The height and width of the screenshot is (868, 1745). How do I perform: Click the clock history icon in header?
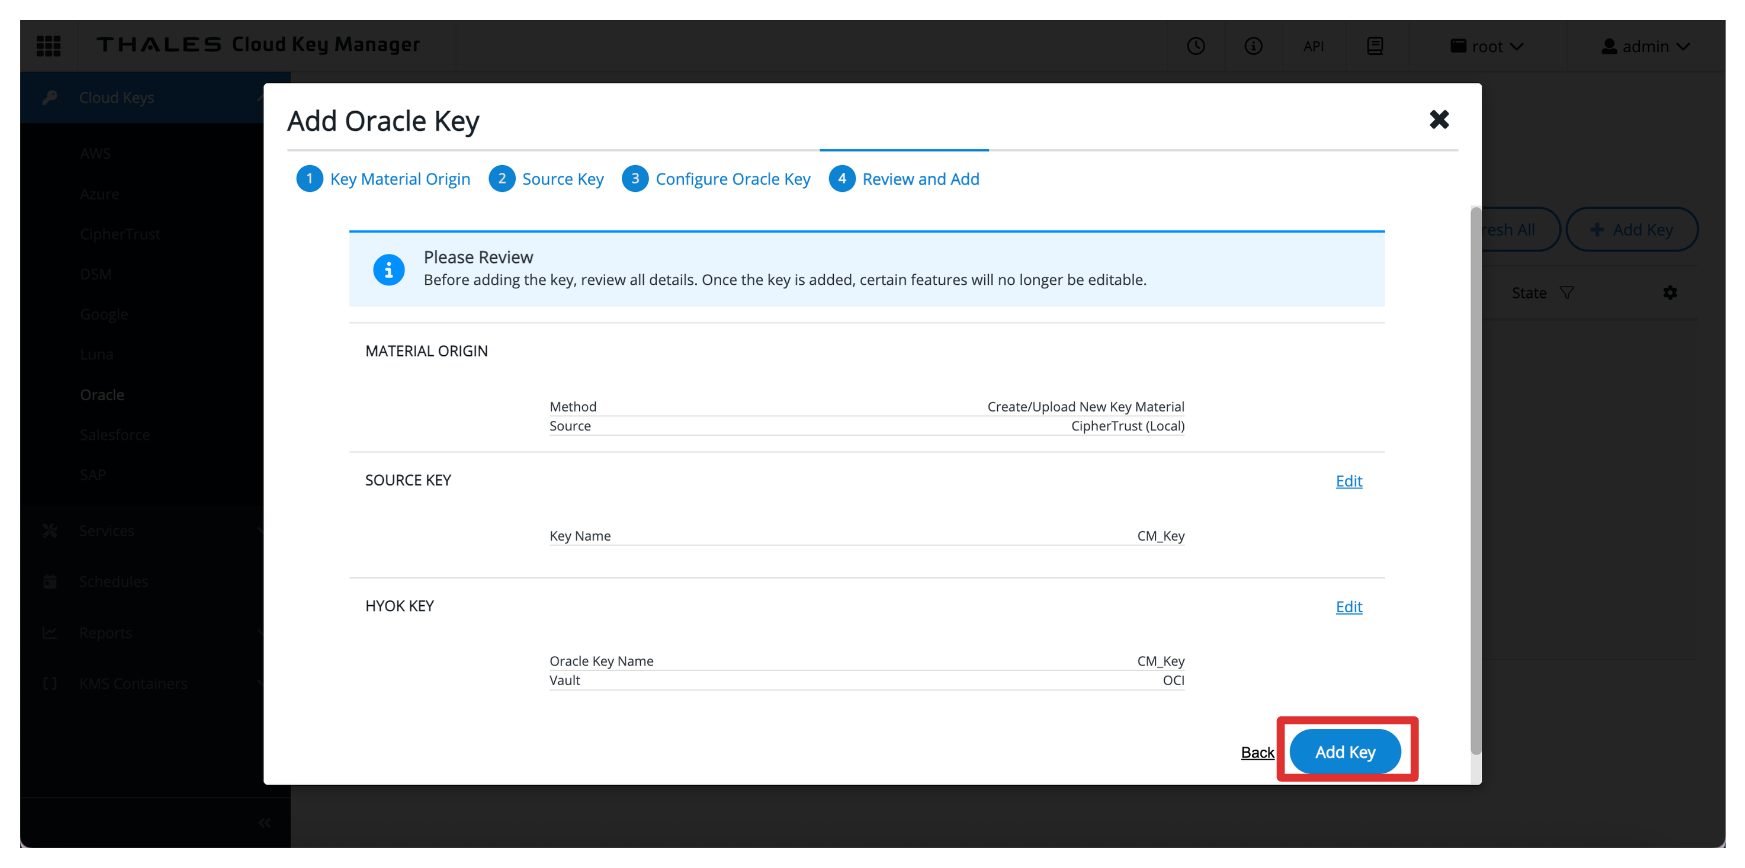pos(1195,46)
